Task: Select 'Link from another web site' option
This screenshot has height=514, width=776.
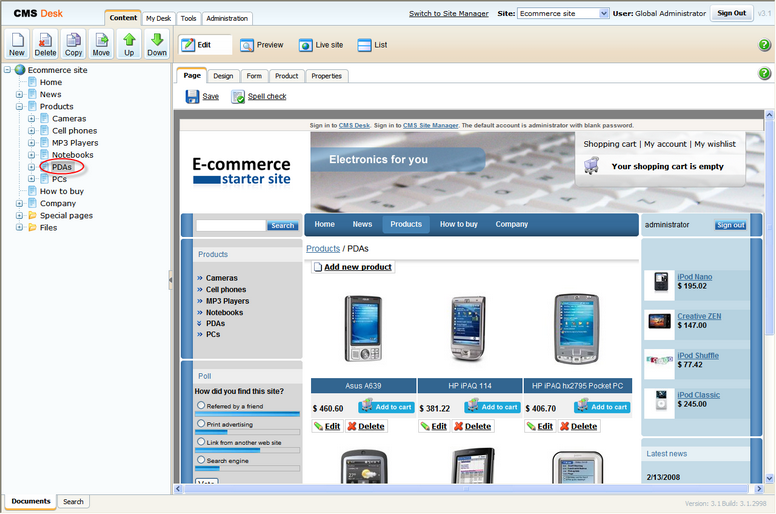Action: (201, 441)
